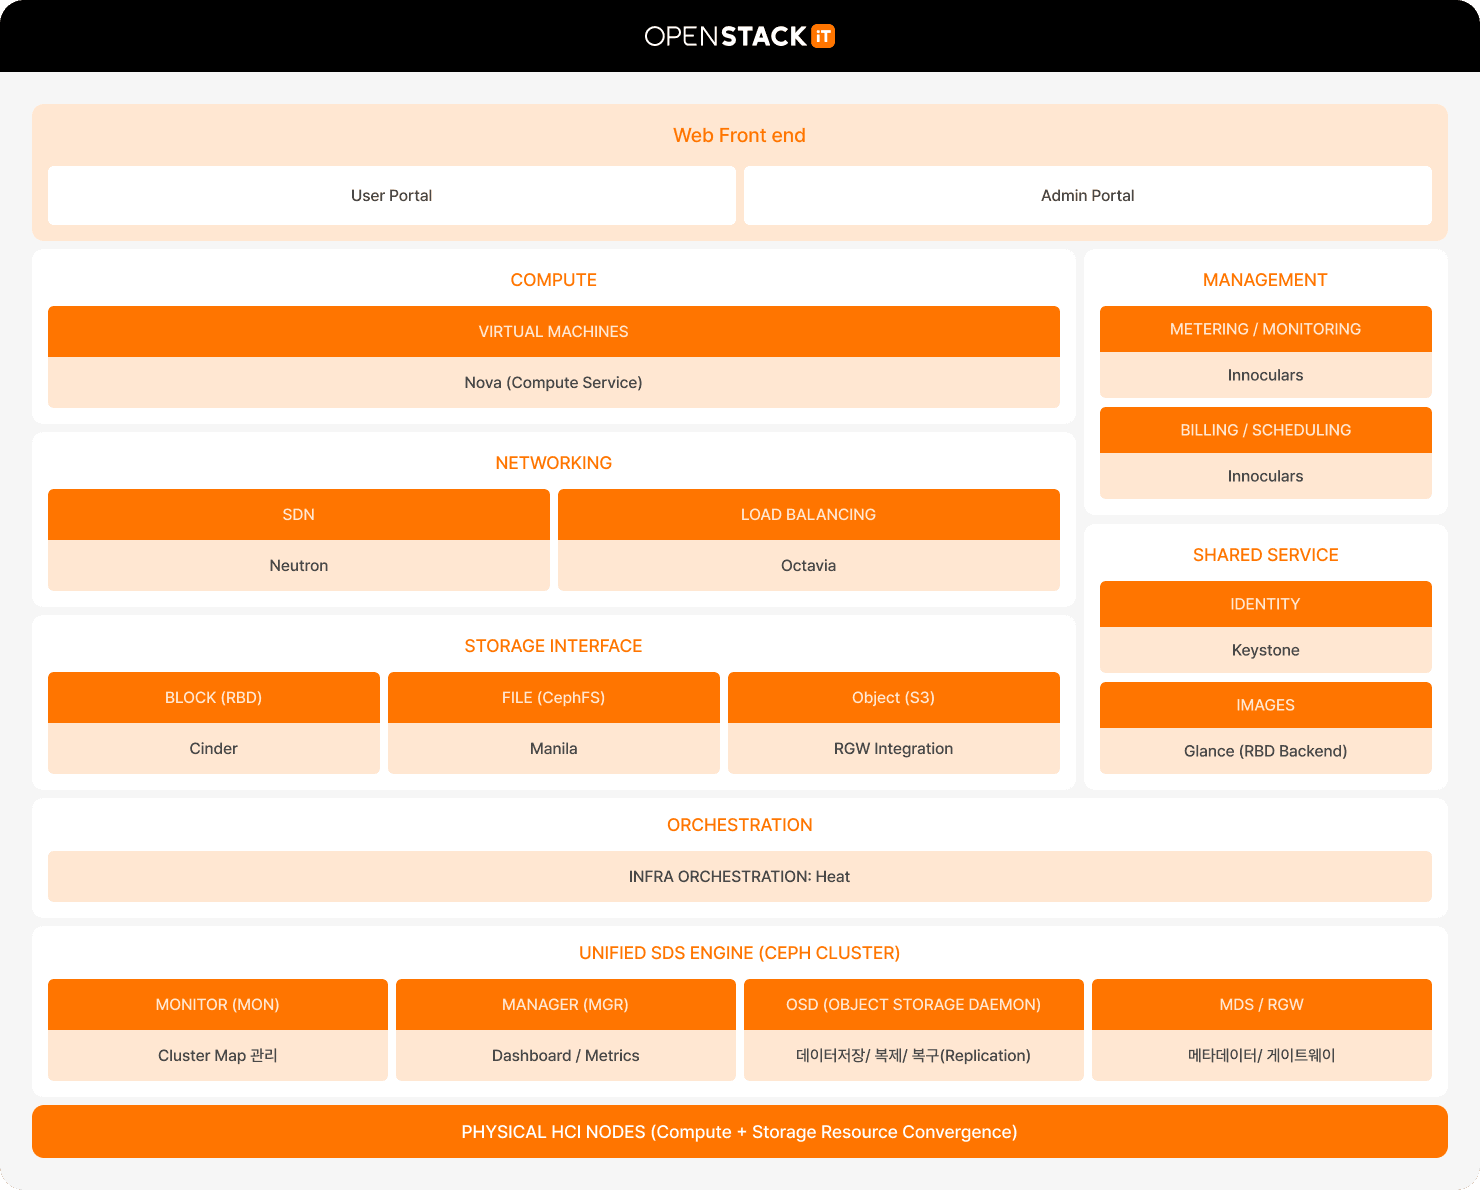Click Nova (Compute Service) box
The height and width of the screenshot is (1190, 1480).
554,382
